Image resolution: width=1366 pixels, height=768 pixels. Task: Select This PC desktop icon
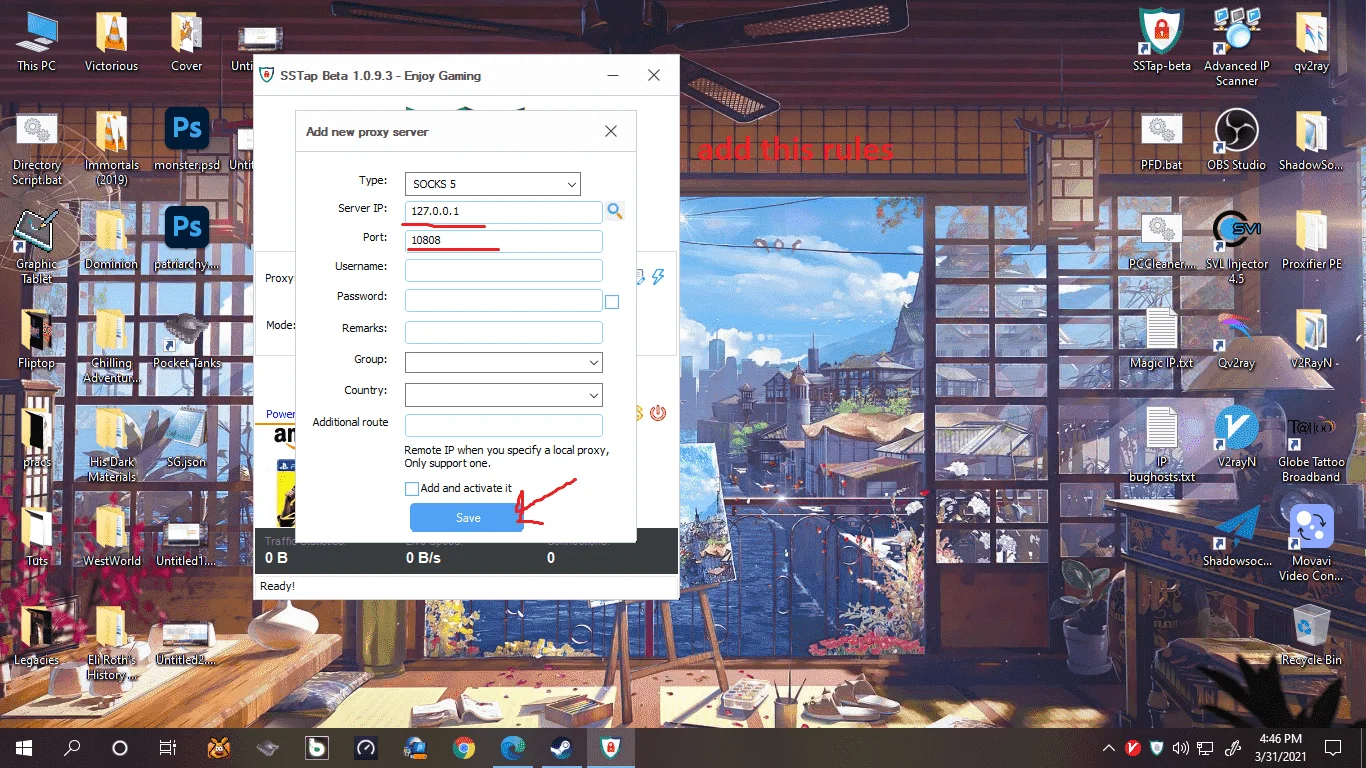[37, 41]
